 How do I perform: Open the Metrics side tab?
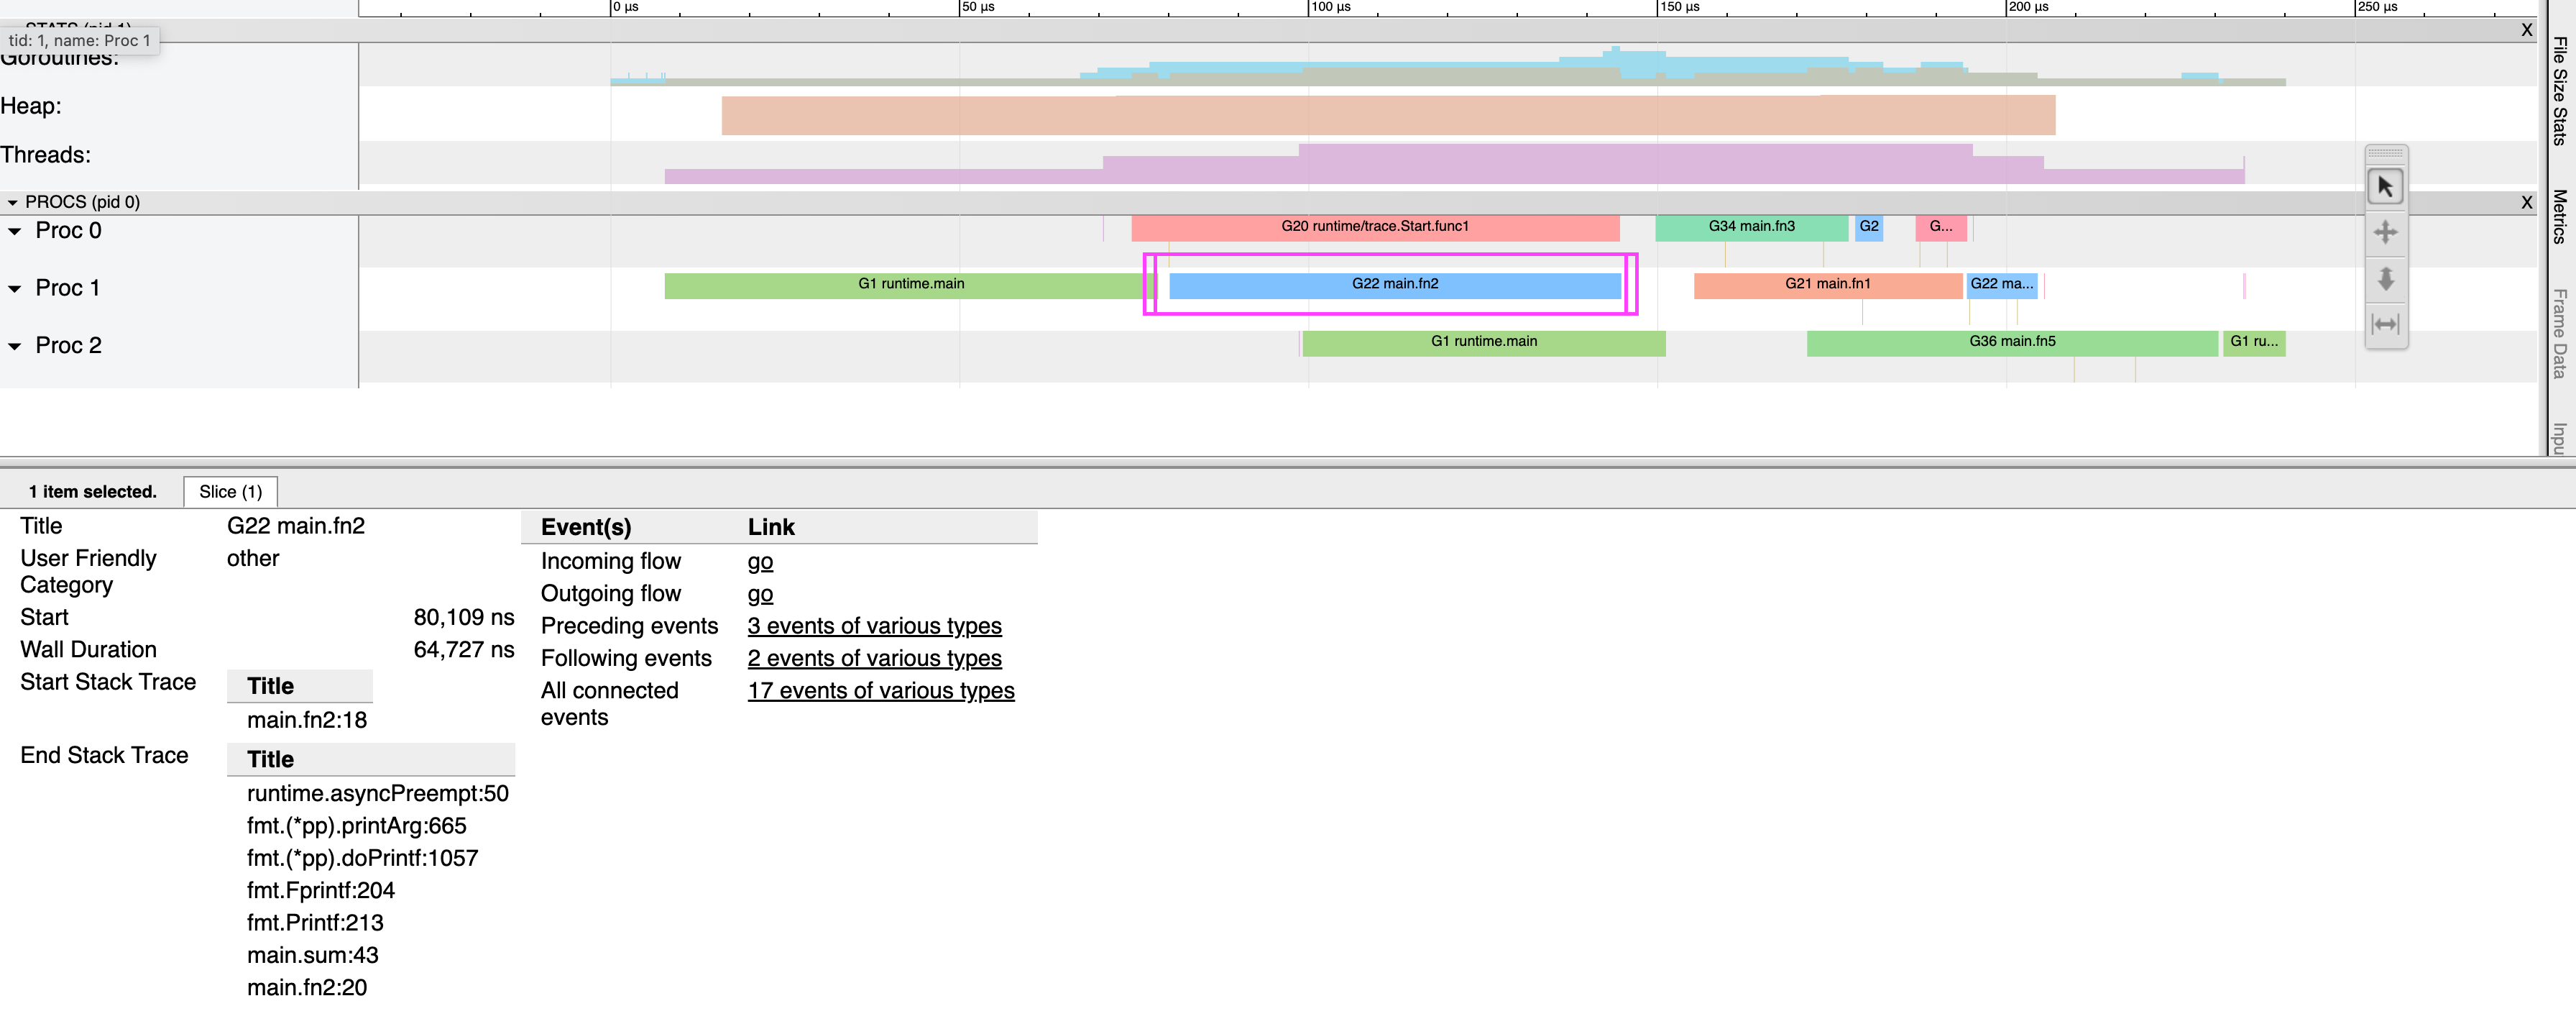click(x=2559, y=216)
